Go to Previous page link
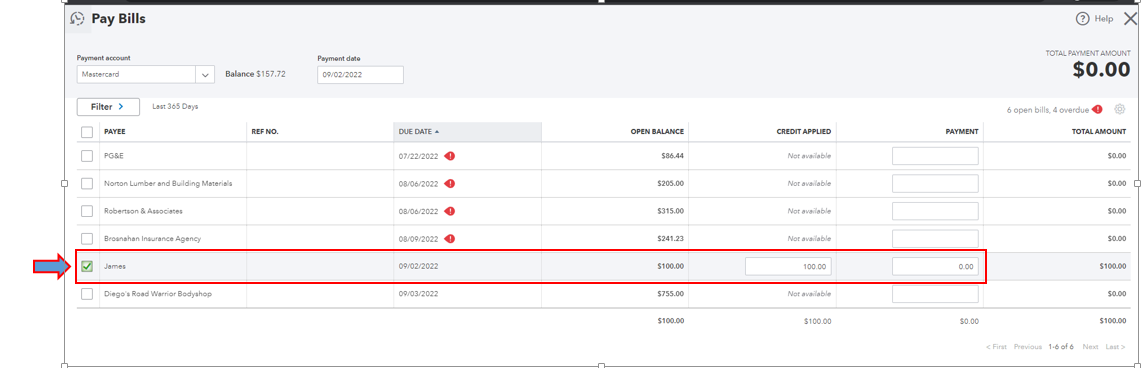Viewport: 1141px width, 368px height. tap(1028, 347)
